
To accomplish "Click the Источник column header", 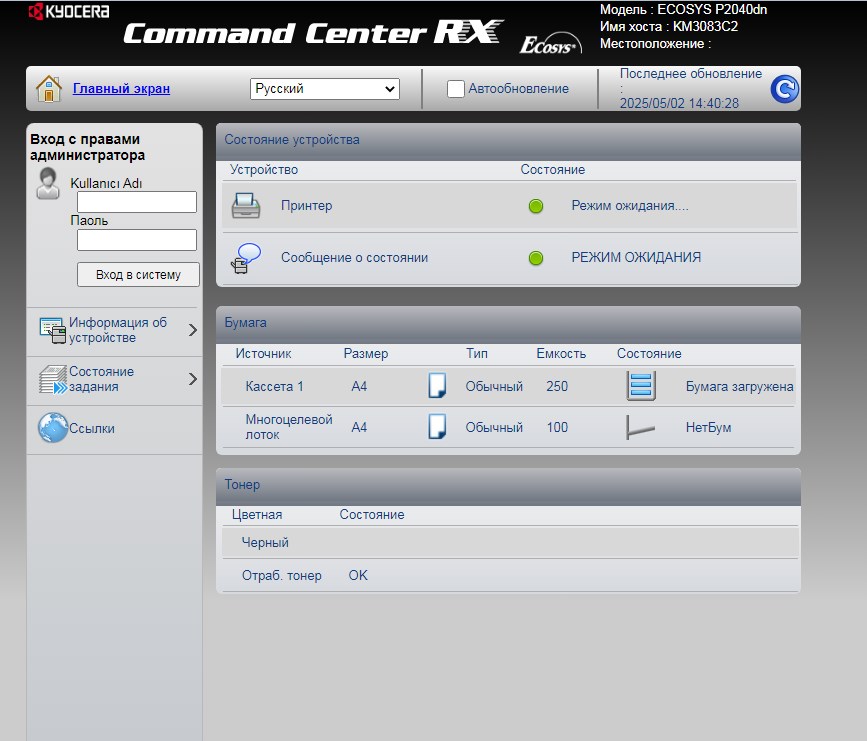I will [x=263, y=354].
